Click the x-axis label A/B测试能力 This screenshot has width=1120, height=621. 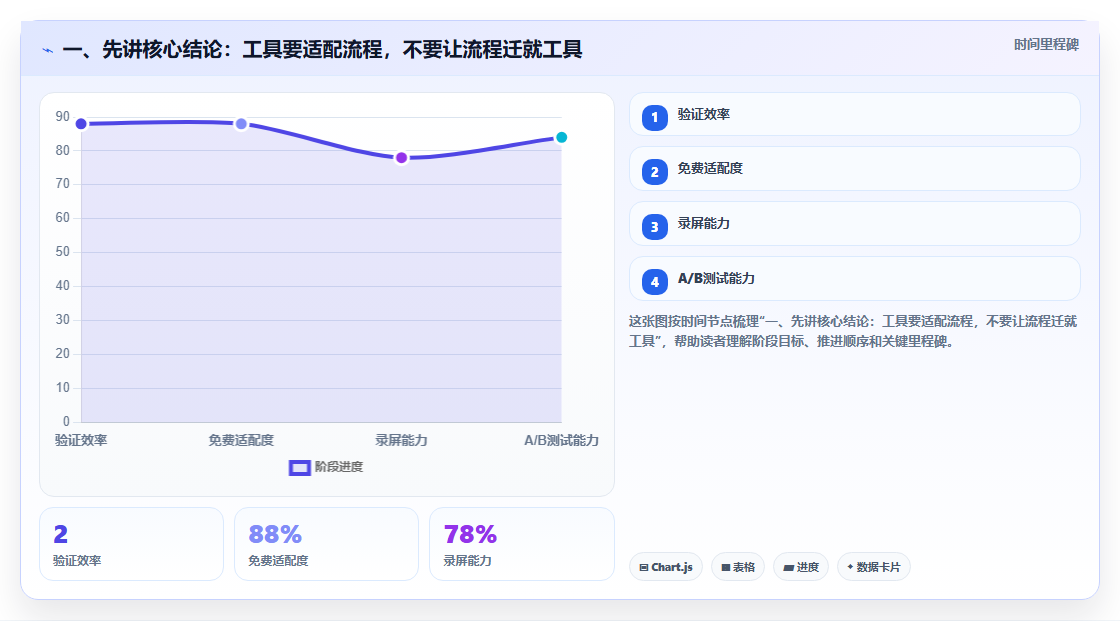point(561,440)
